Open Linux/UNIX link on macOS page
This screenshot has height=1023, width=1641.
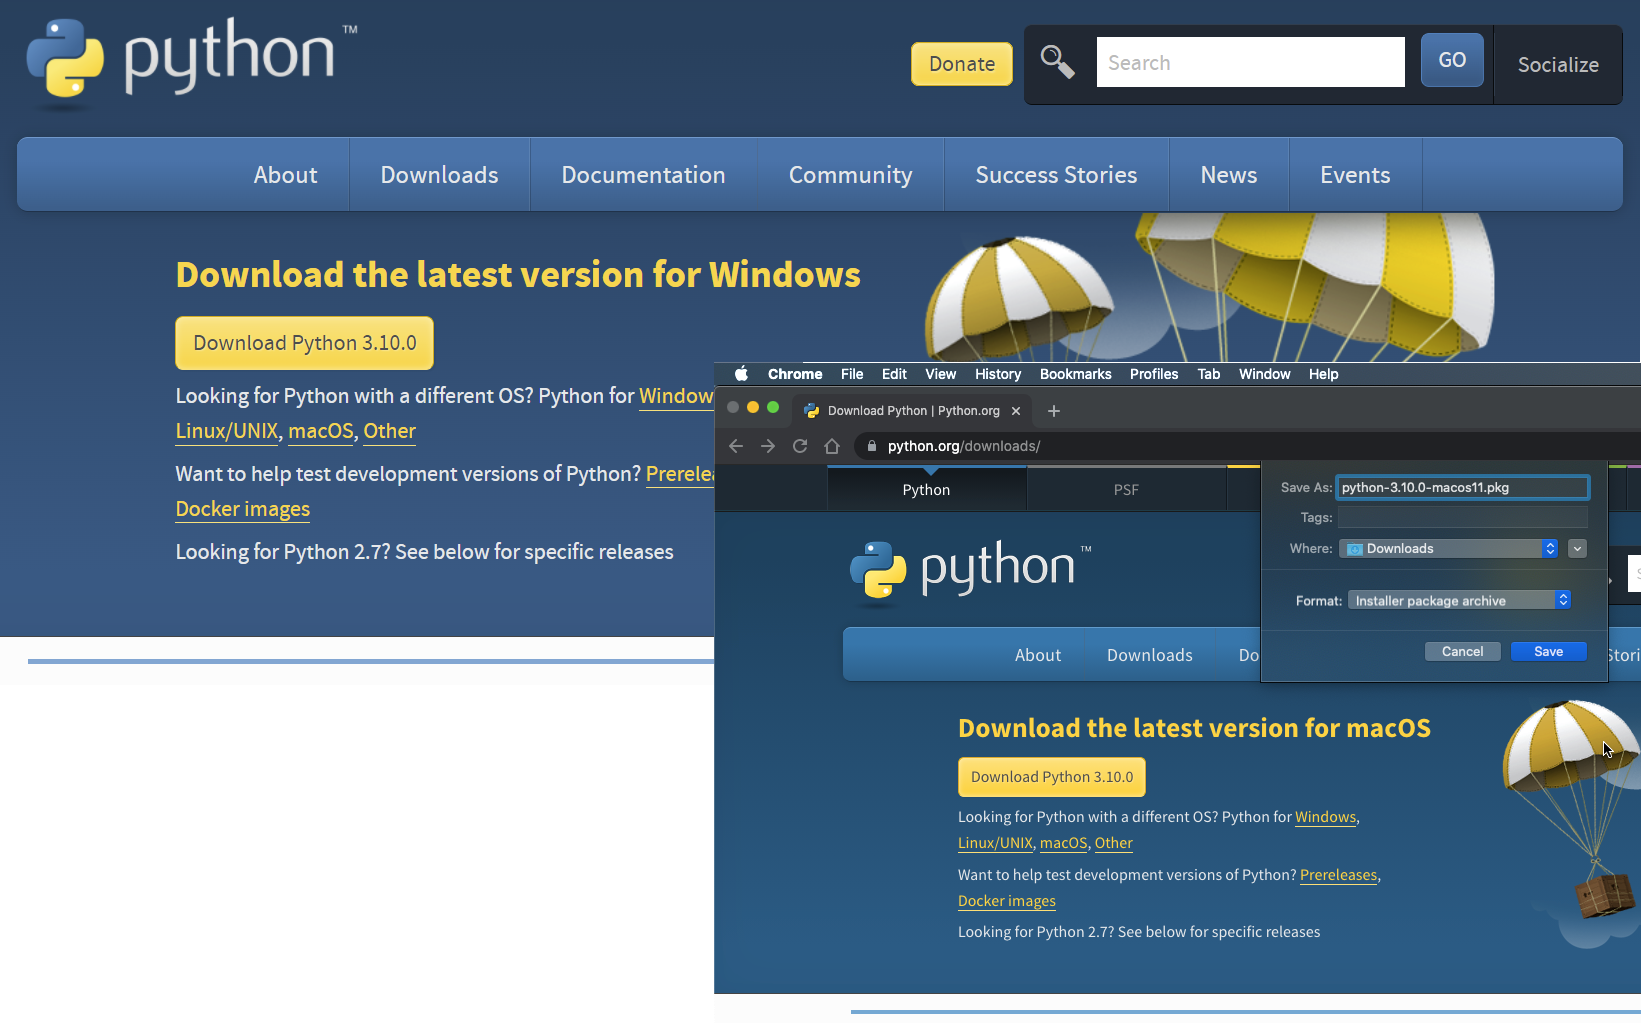(995, 843)
